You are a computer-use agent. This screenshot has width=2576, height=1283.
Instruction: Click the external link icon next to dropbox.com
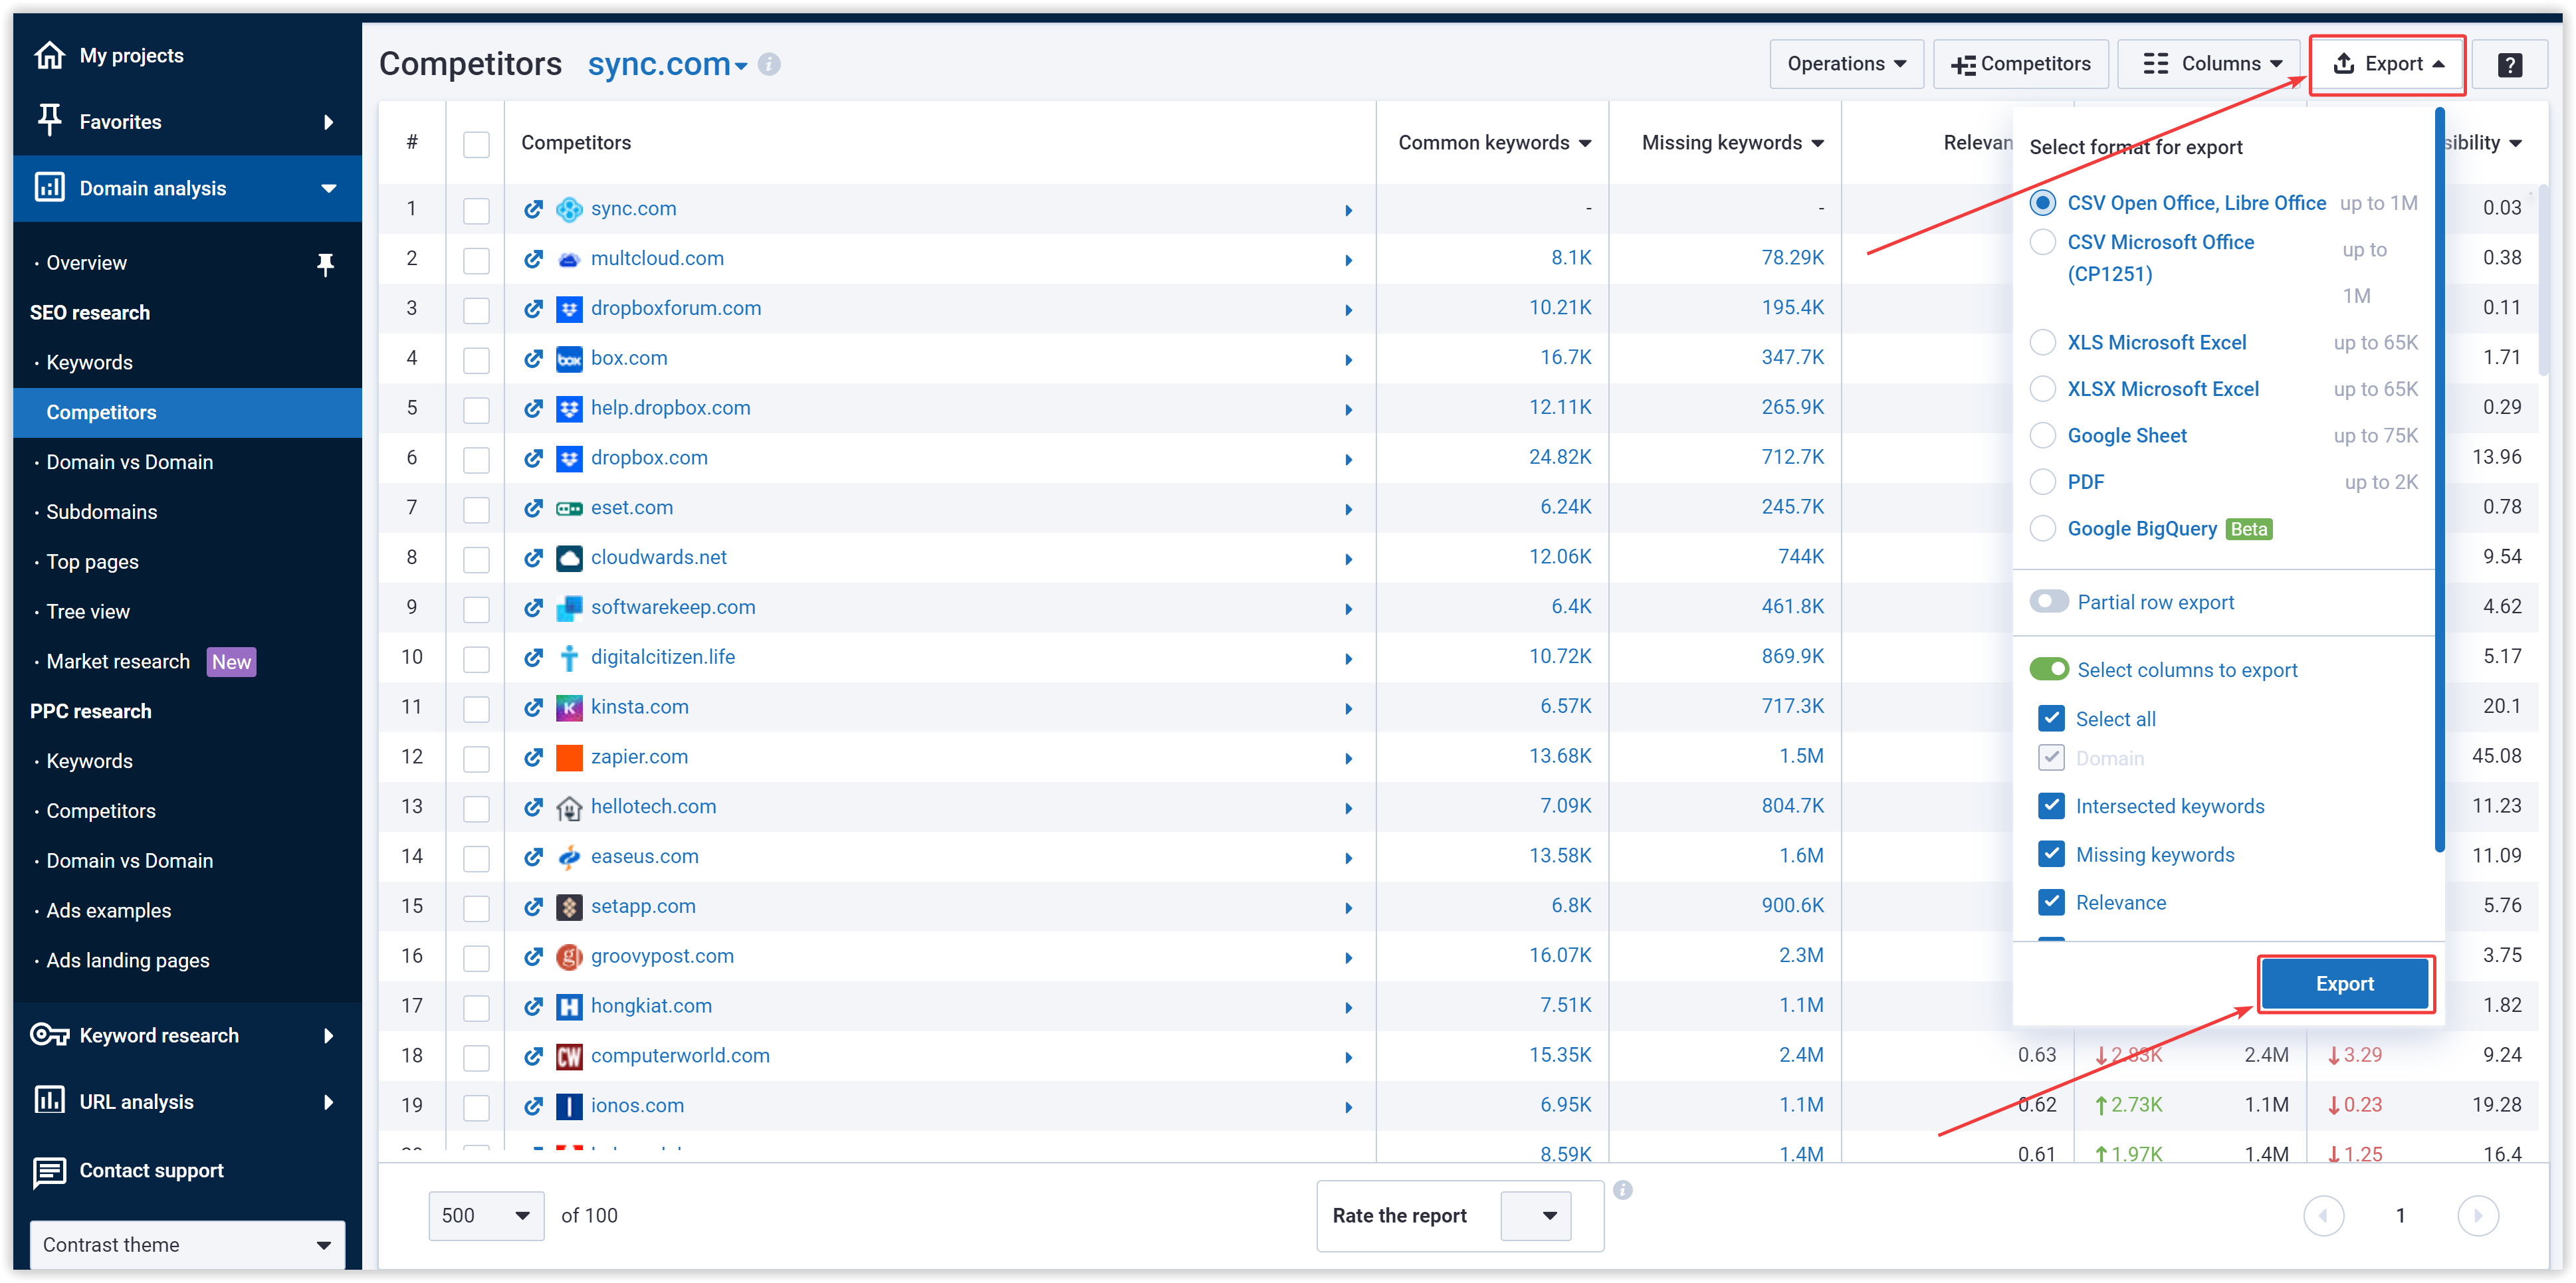pyautogui.click(x=533, y=458)
